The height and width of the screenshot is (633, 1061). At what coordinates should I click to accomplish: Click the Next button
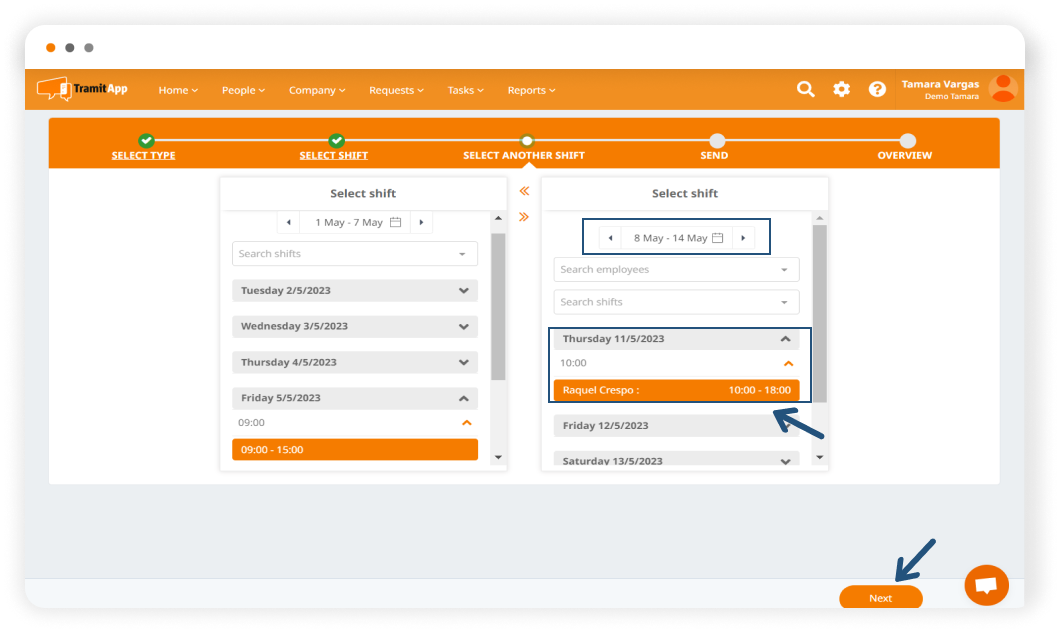click(x=880, y=598)
